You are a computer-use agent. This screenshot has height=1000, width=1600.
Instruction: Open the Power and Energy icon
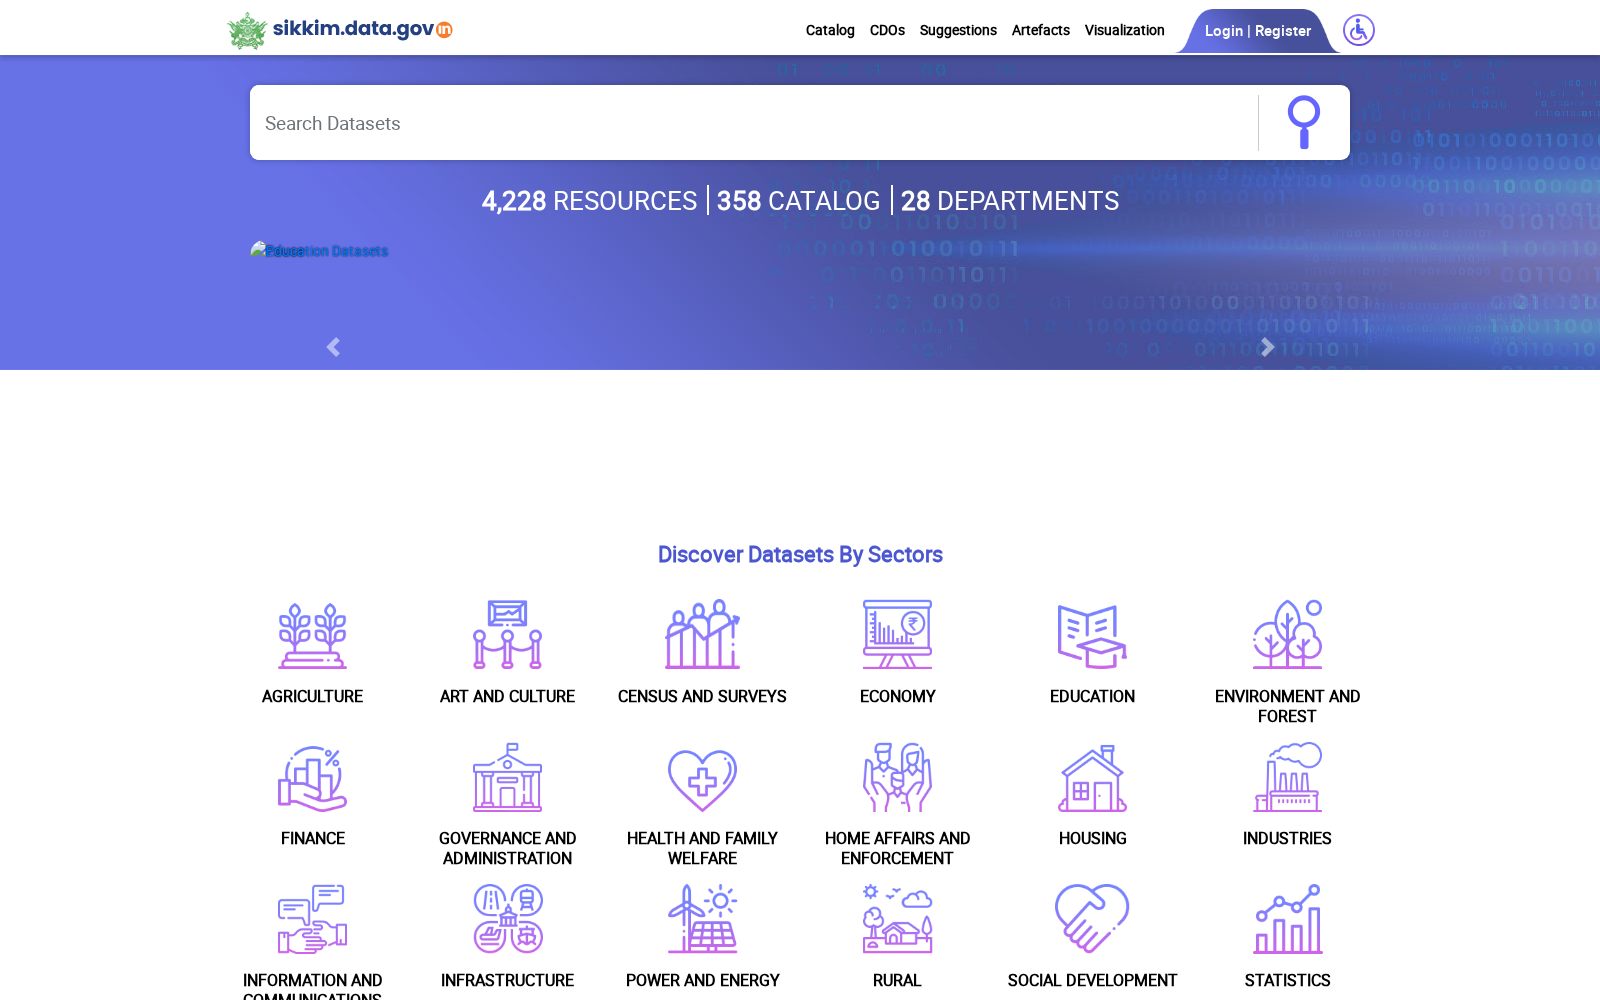point(702,919)
